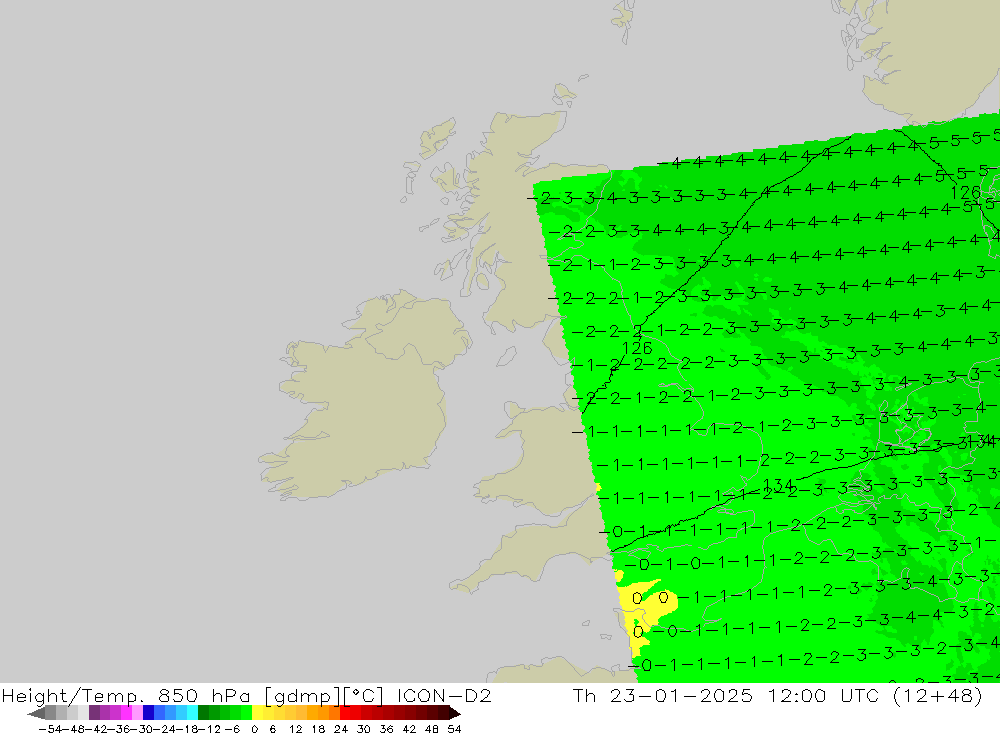Click the legend value '12' under the color bar
Screen dimensions: 1000x733
point(296,729)
